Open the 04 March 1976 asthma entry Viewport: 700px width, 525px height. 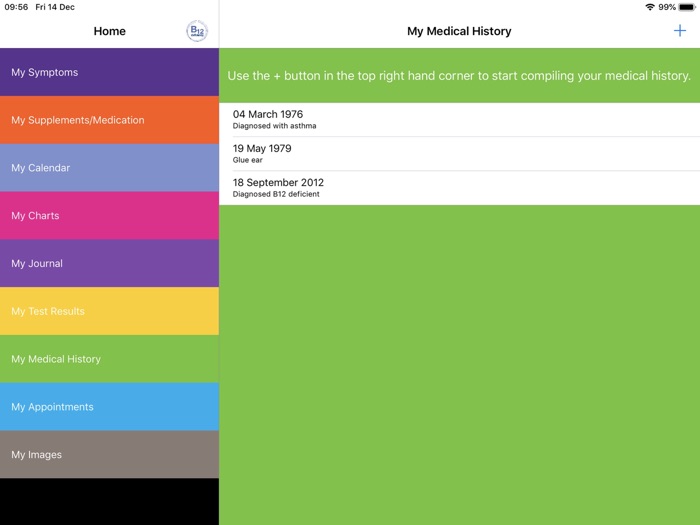(x=459, y=120)
